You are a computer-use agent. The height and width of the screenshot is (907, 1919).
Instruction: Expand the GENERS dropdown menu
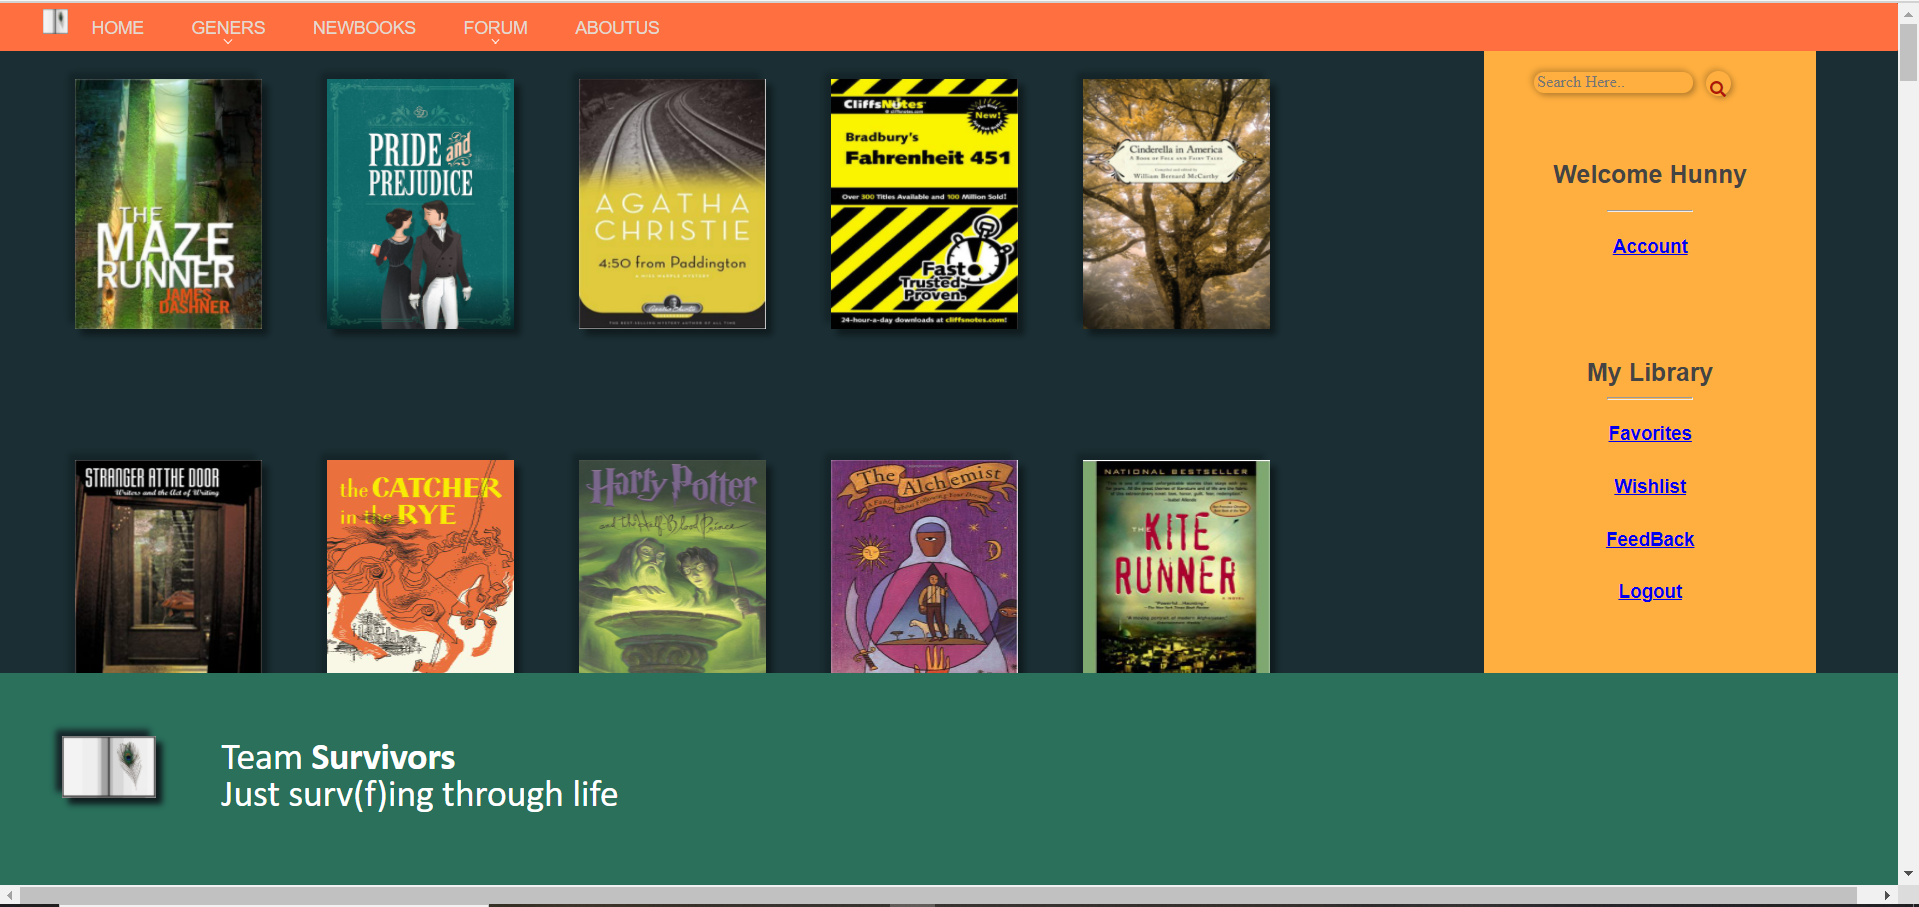coord(228,27)
